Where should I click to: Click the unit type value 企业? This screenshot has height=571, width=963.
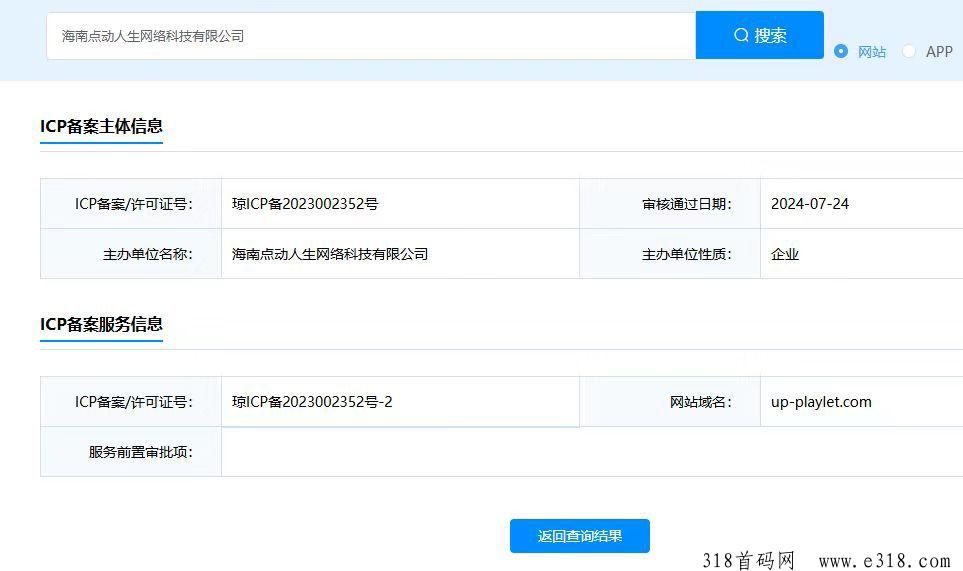(785, 254)
